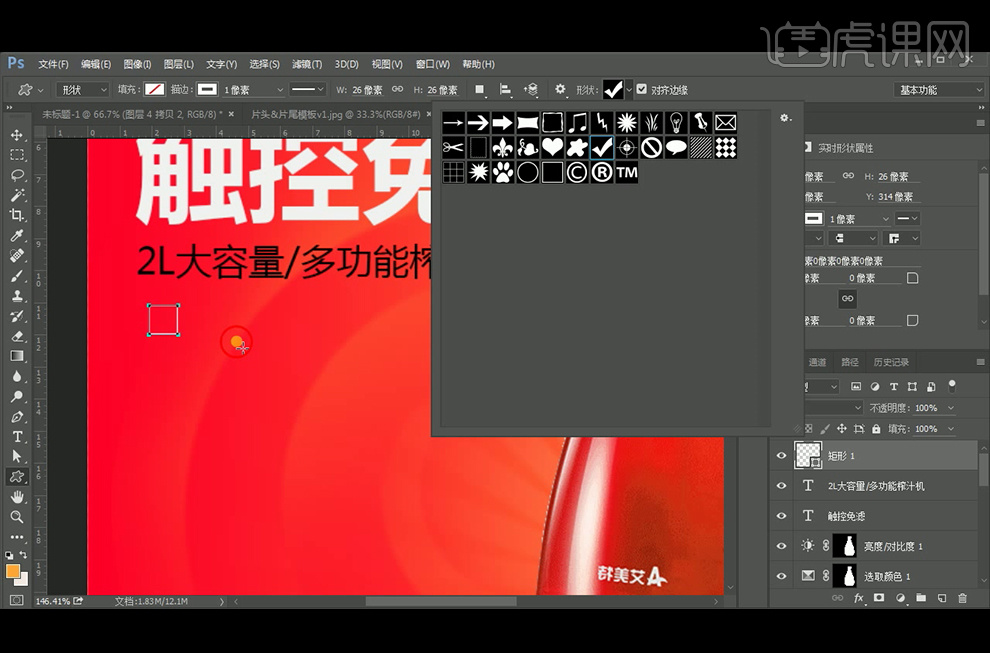Select the Magic Wand tool
Screen dimensions: 990x653
17,195
